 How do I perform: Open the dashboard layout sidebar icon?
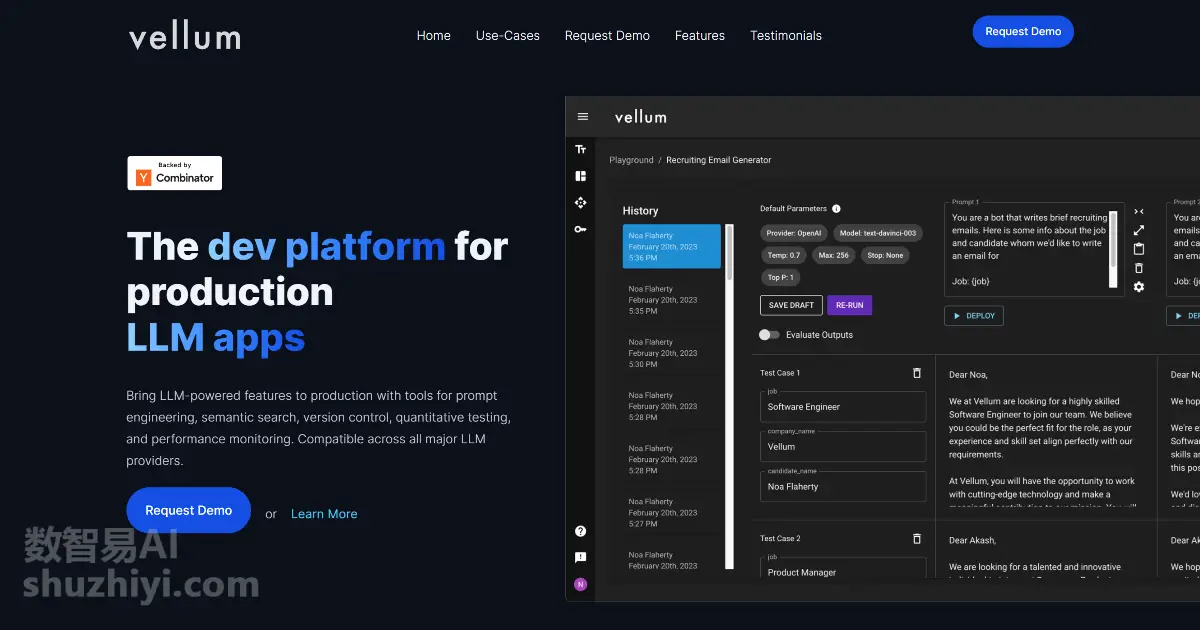coord(581,176)
